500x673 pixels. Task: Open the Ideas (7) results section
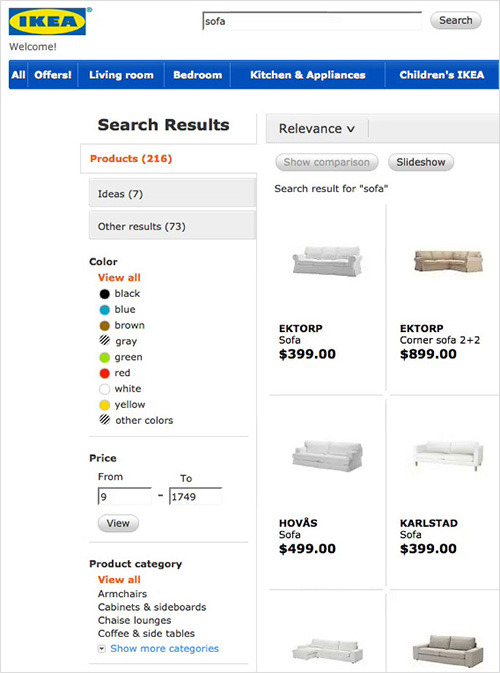coord(173,194)
